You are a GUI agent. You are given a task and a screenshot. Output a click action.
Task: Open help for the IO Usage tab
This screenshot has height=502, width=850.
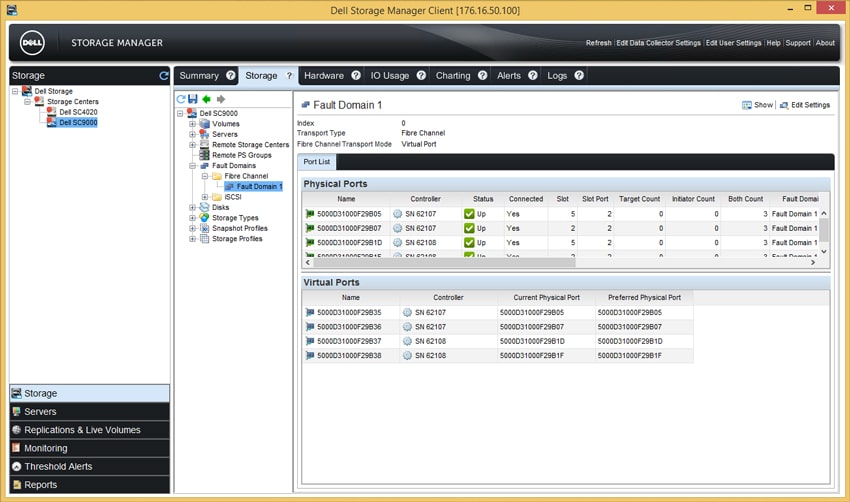pyautogui.click(x=421, y=75)
